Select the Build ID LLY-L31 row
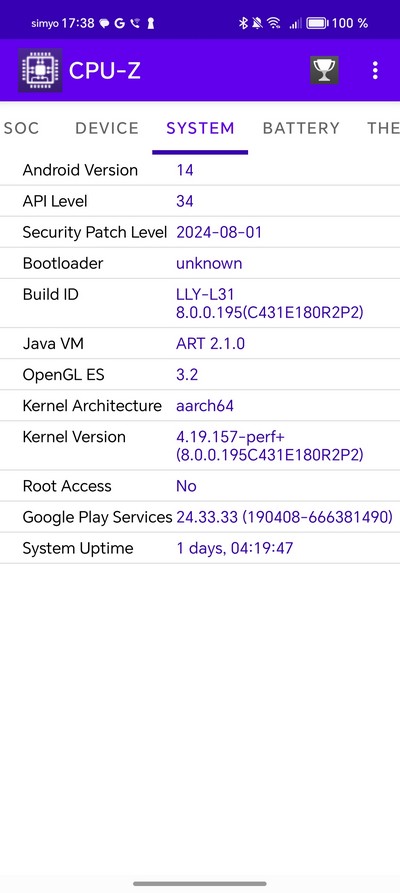The width and height of the screenshot is (400, 893). tap(200, 304)
